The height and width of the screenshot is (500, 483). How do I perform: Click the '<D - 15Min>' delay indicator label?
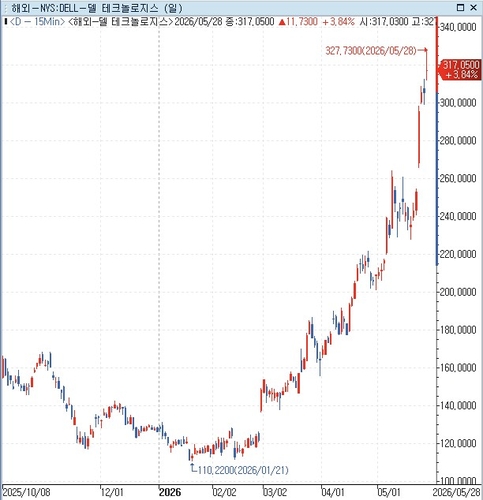[x=37, y=22]
